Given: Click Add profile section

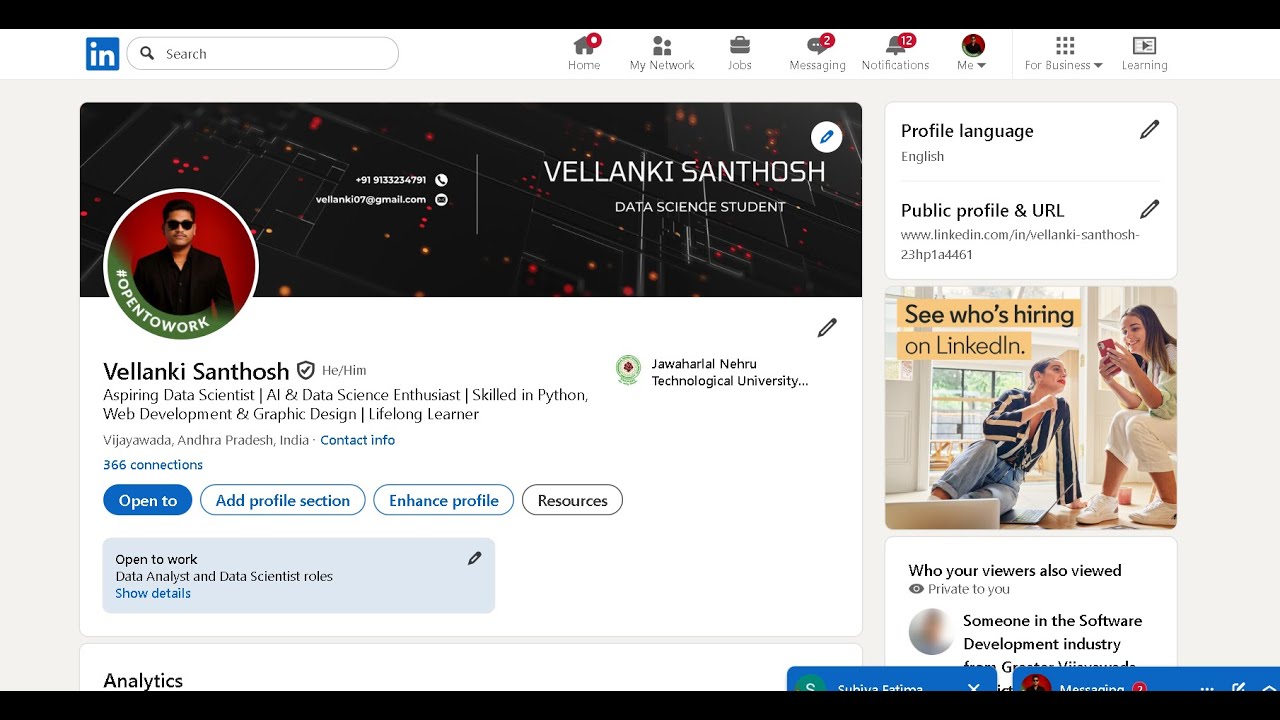Looking at the screenshot, I should [x=283, y=500].
